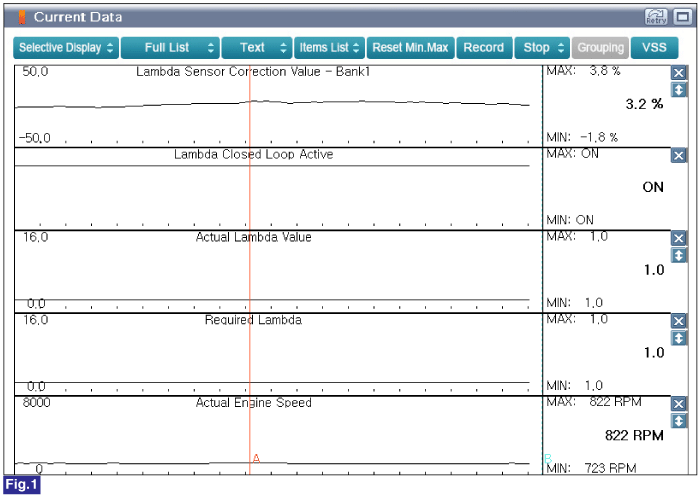Open the Text display mode dropdown
Viewport: 700px width, 497px height.
[x=257, y=48]
